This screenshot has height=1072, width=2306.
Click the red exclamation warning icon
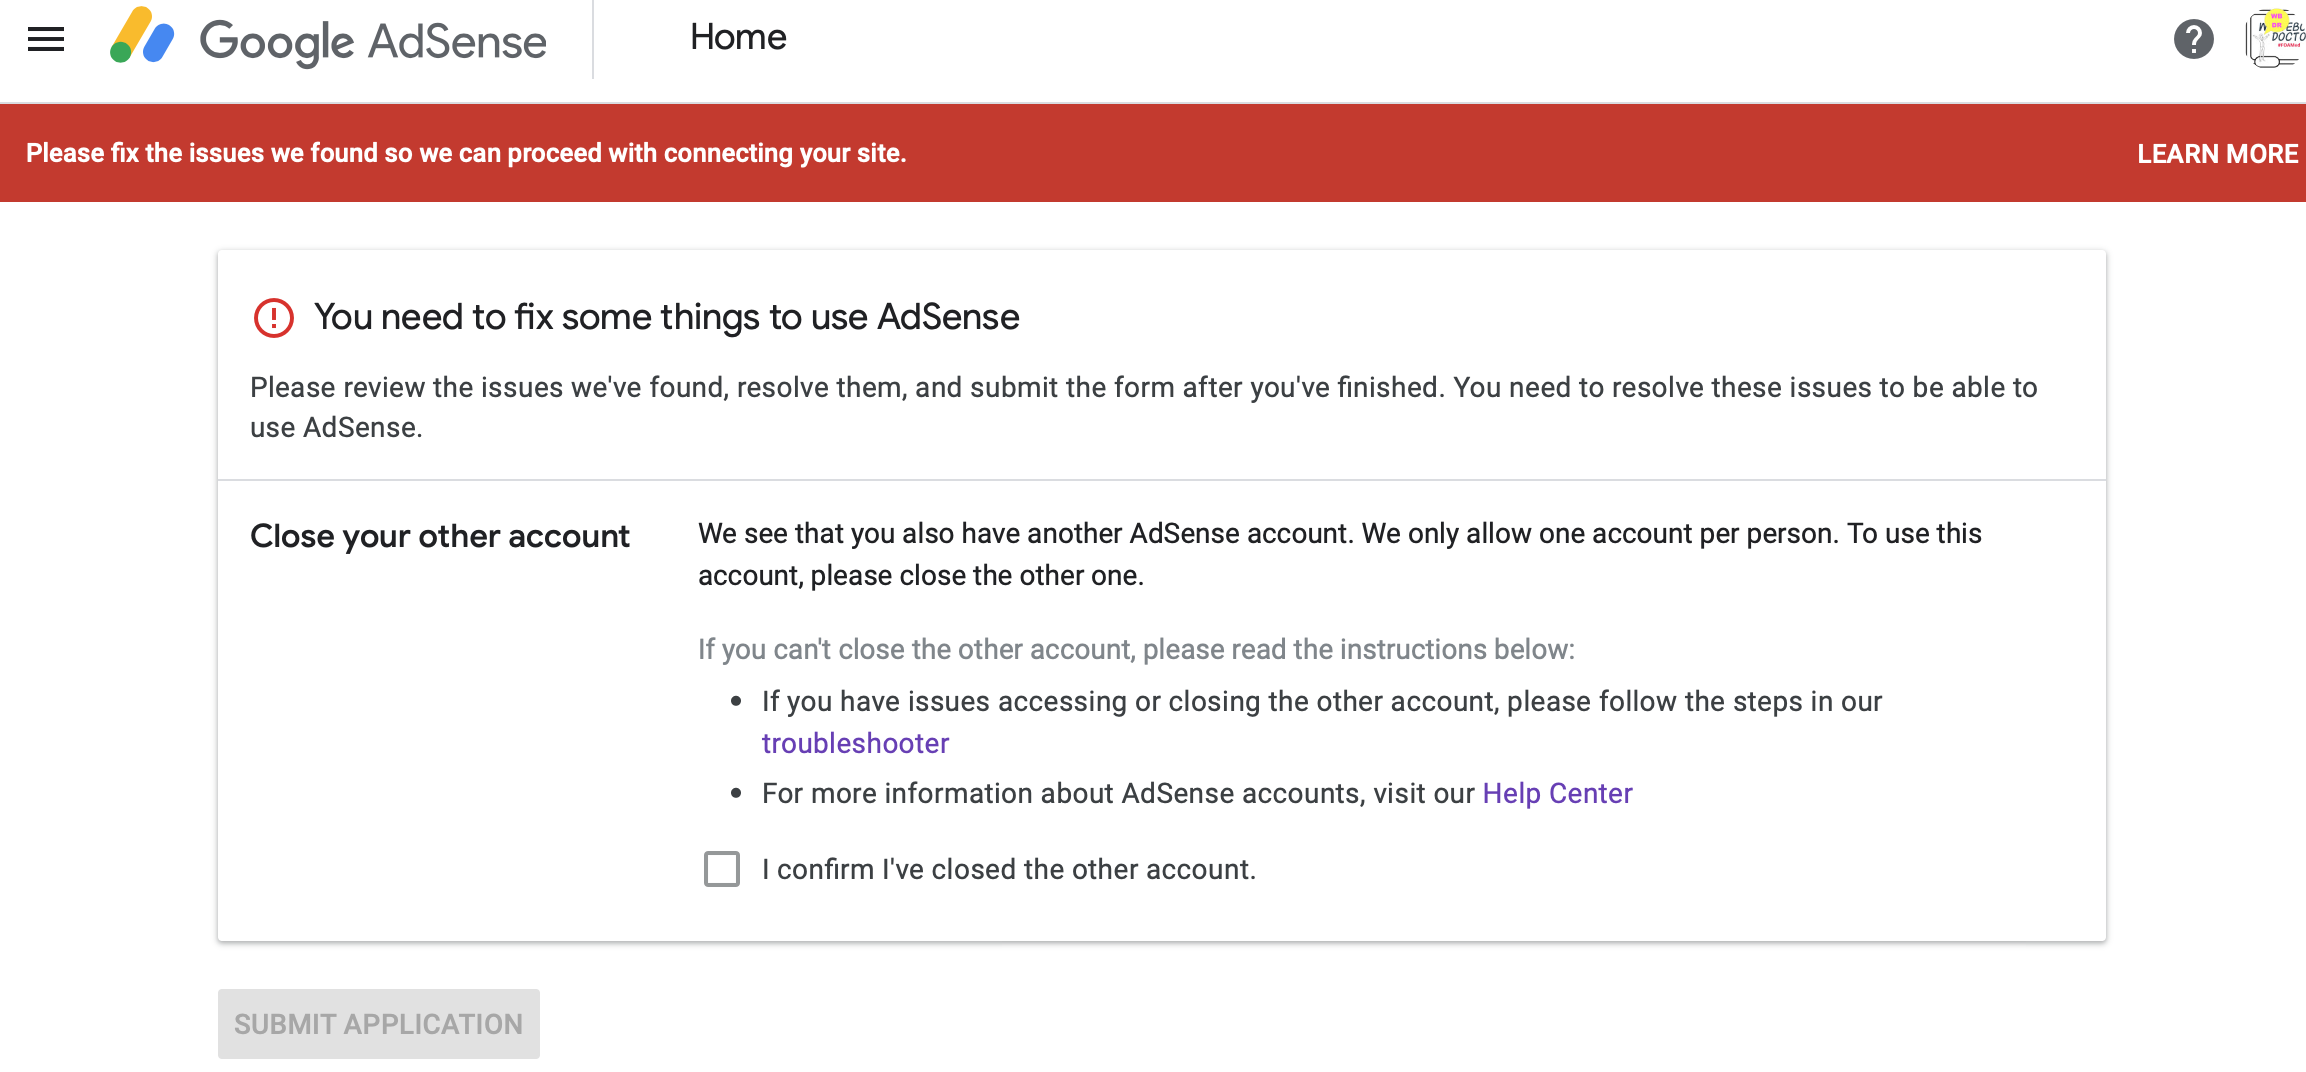tap(273, 318)
